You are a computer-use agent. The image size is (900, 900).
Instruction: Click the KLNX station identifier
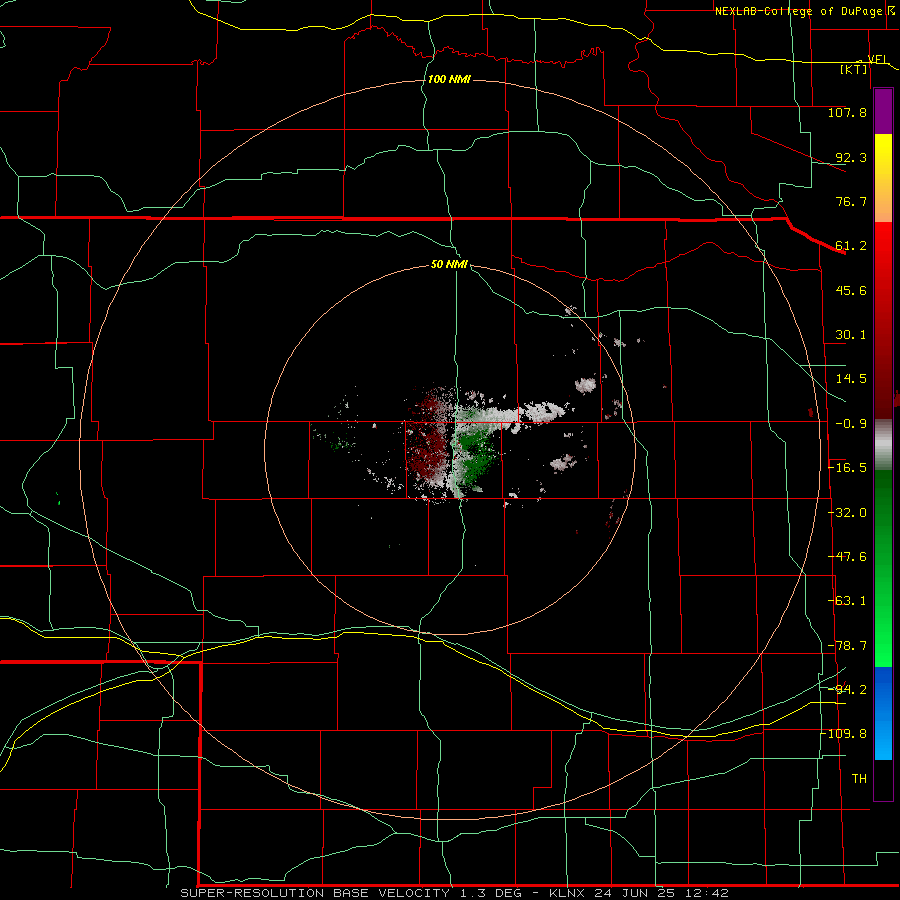click(x=566, y=893)
